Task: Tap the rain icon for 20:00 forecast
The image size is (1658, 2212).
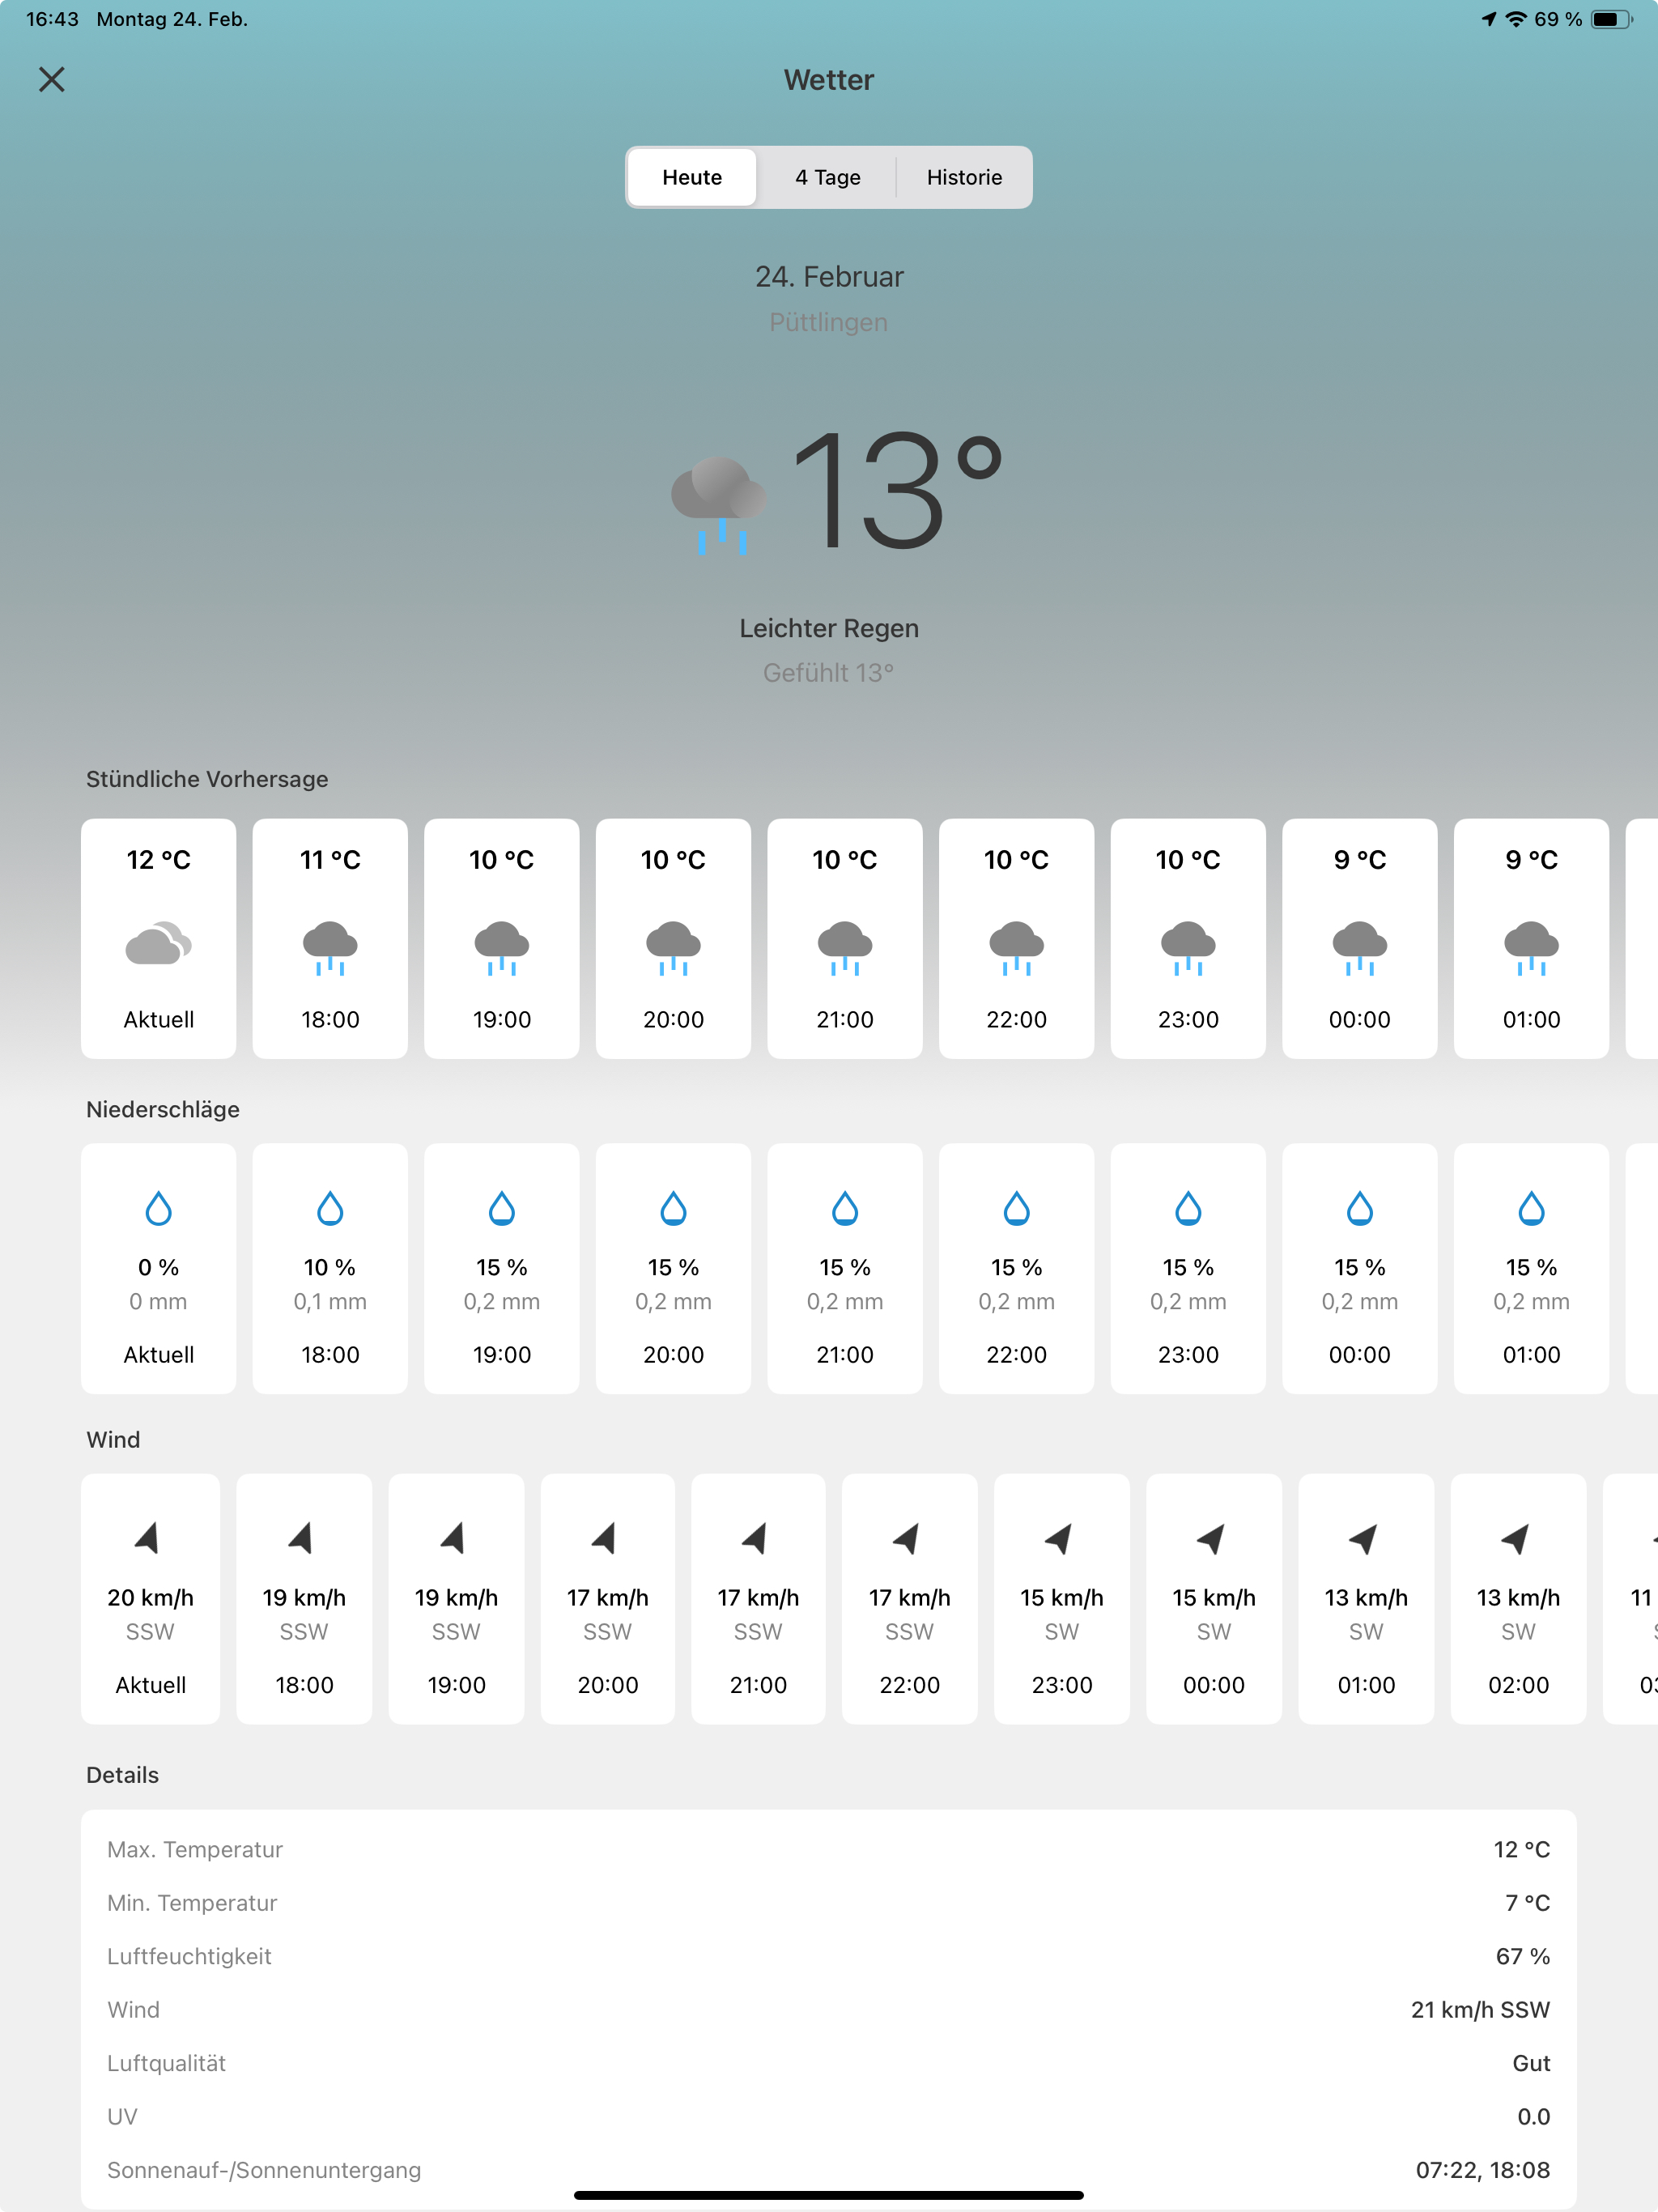Action: pyautogui.click(x=673, y=948)
